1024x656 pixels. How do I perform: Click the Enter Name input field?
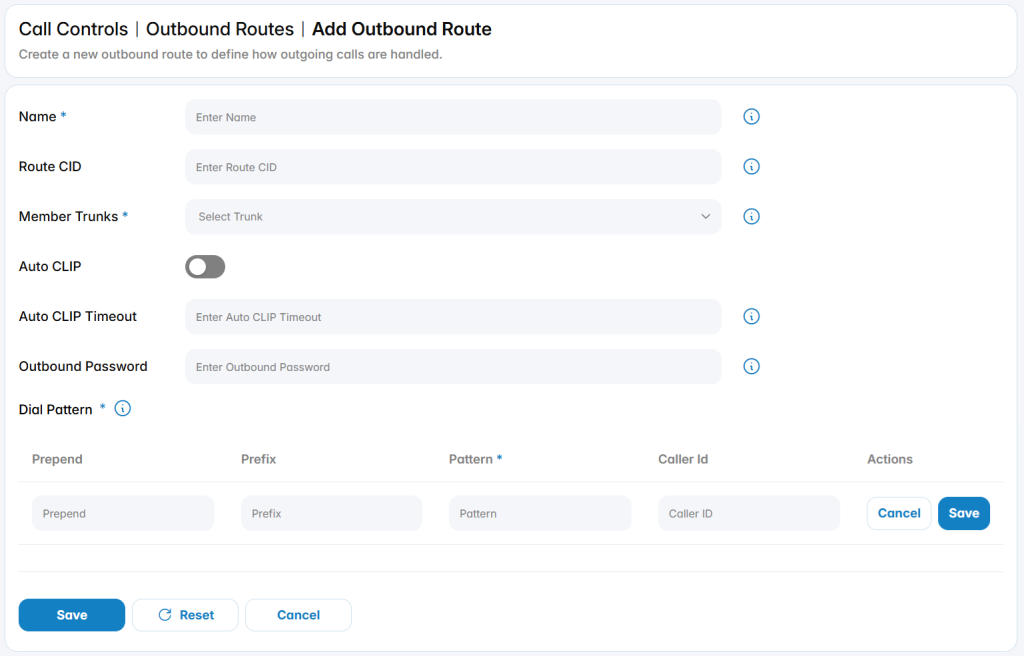coord(453,117)
